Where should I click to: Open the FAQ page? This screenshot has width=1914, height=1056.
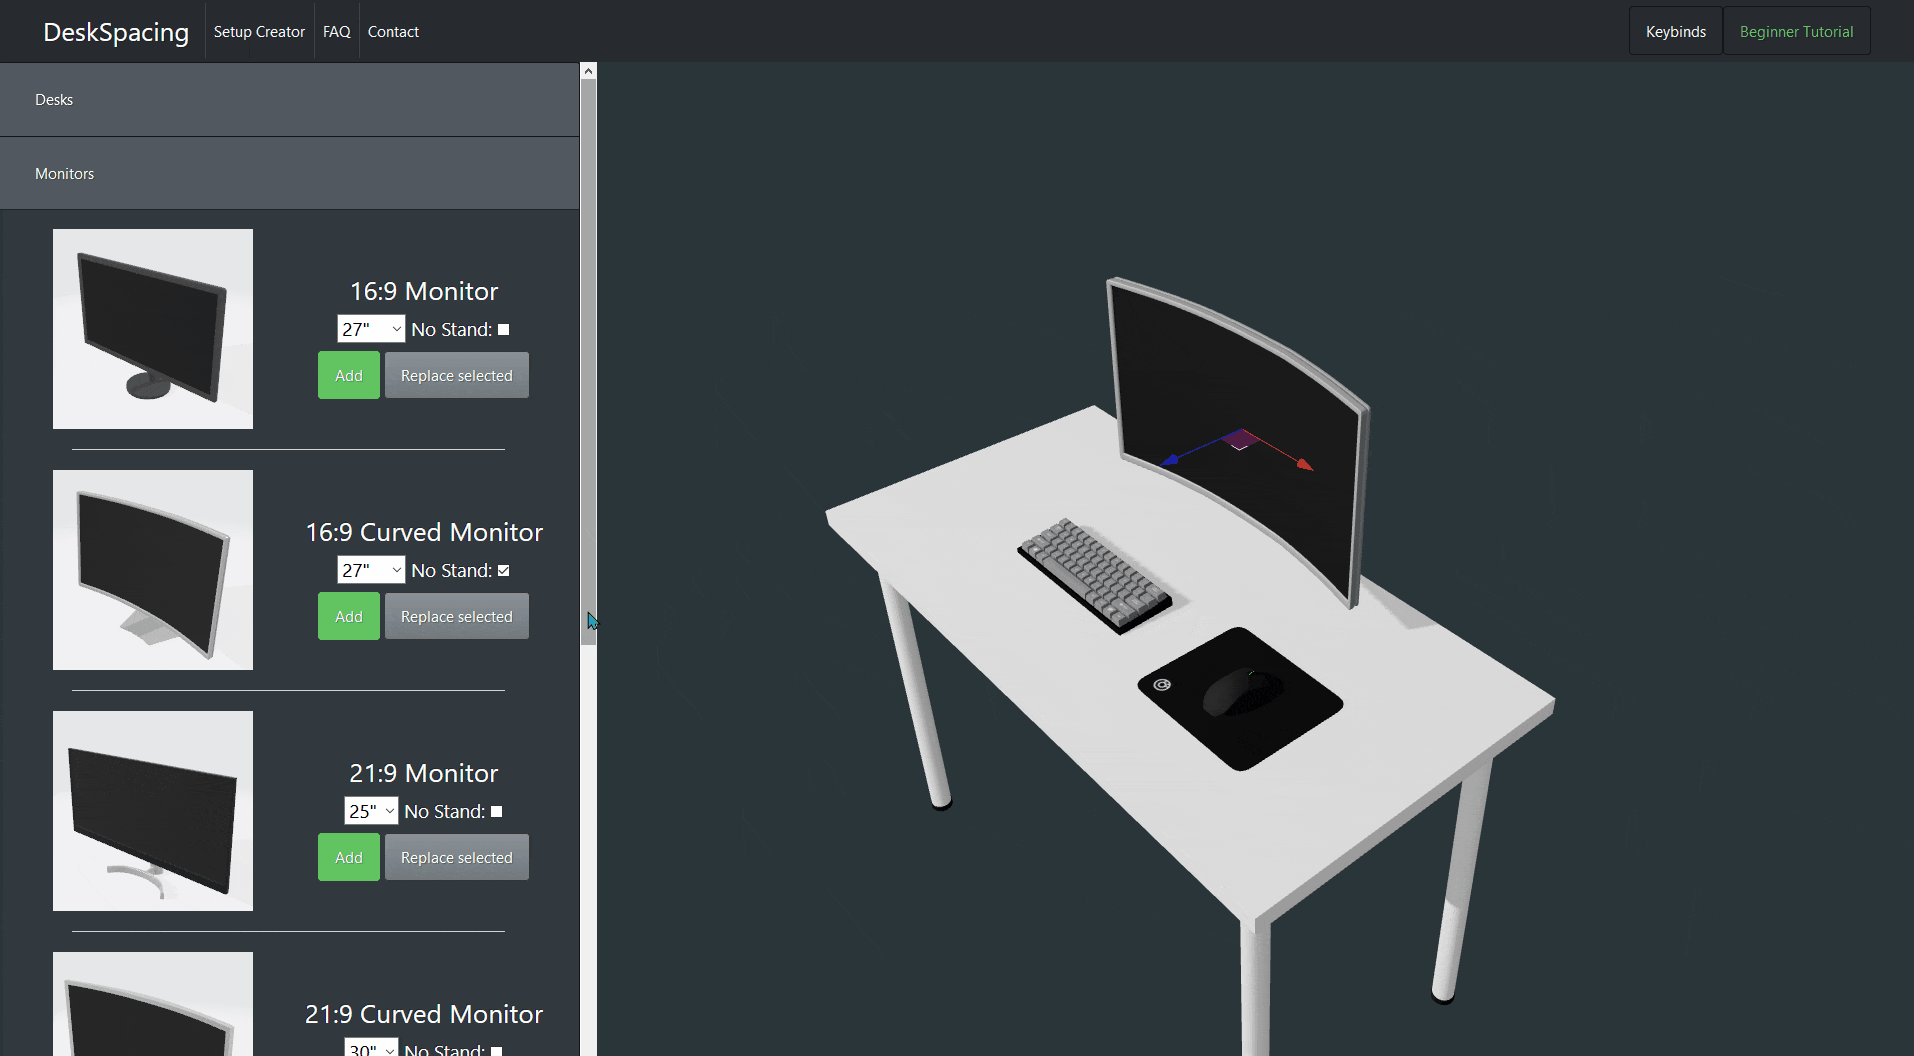(x=336, y=32)
